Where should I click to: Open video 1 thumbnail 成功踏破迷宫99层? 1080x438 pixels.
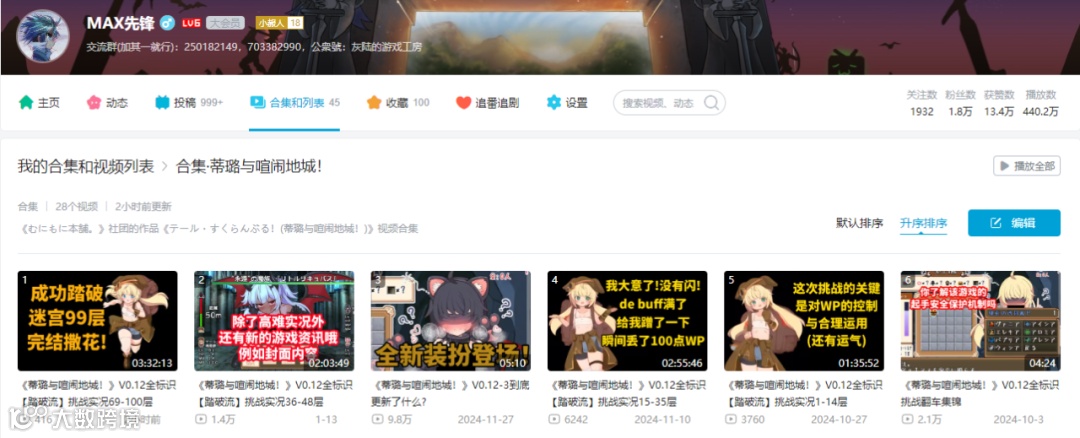click(97, 321)
